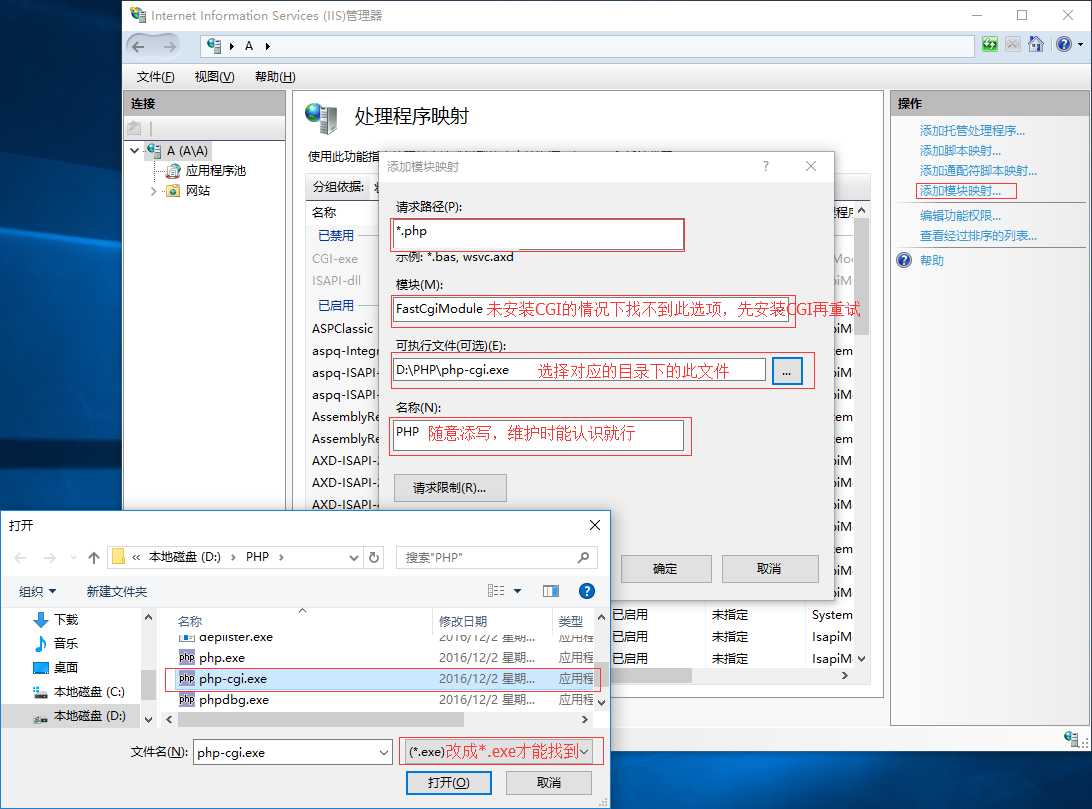Open the 视图(V) menu
1092x809 pixels.
coord(214,77)
